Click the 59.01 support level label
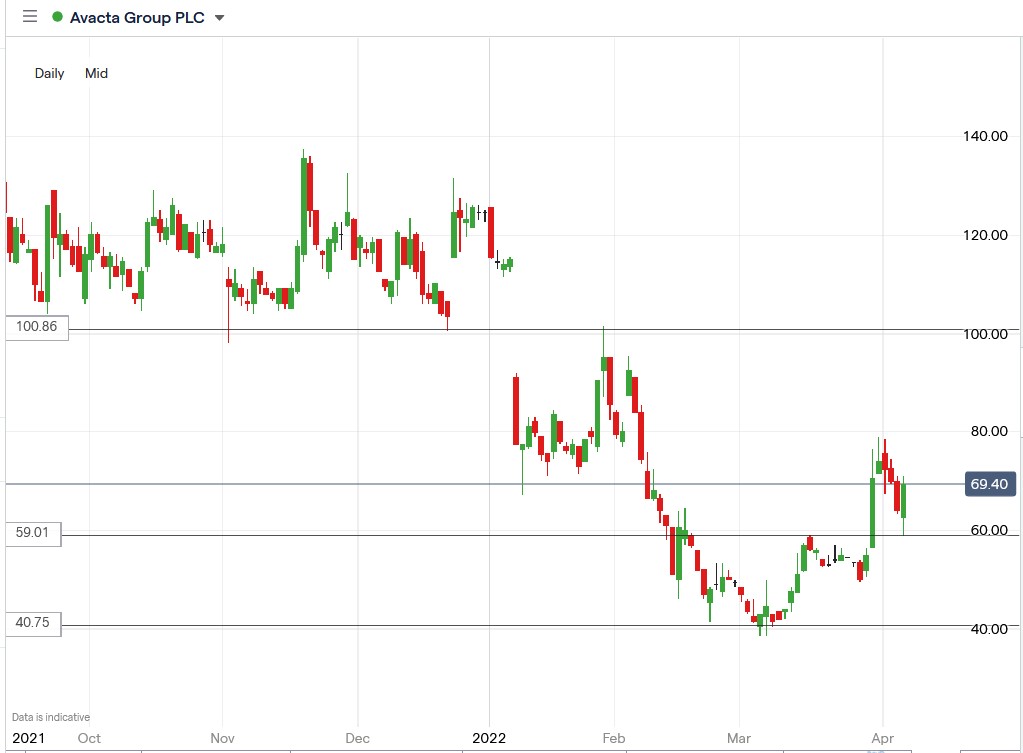1023x753 pixels. [33, 533]
